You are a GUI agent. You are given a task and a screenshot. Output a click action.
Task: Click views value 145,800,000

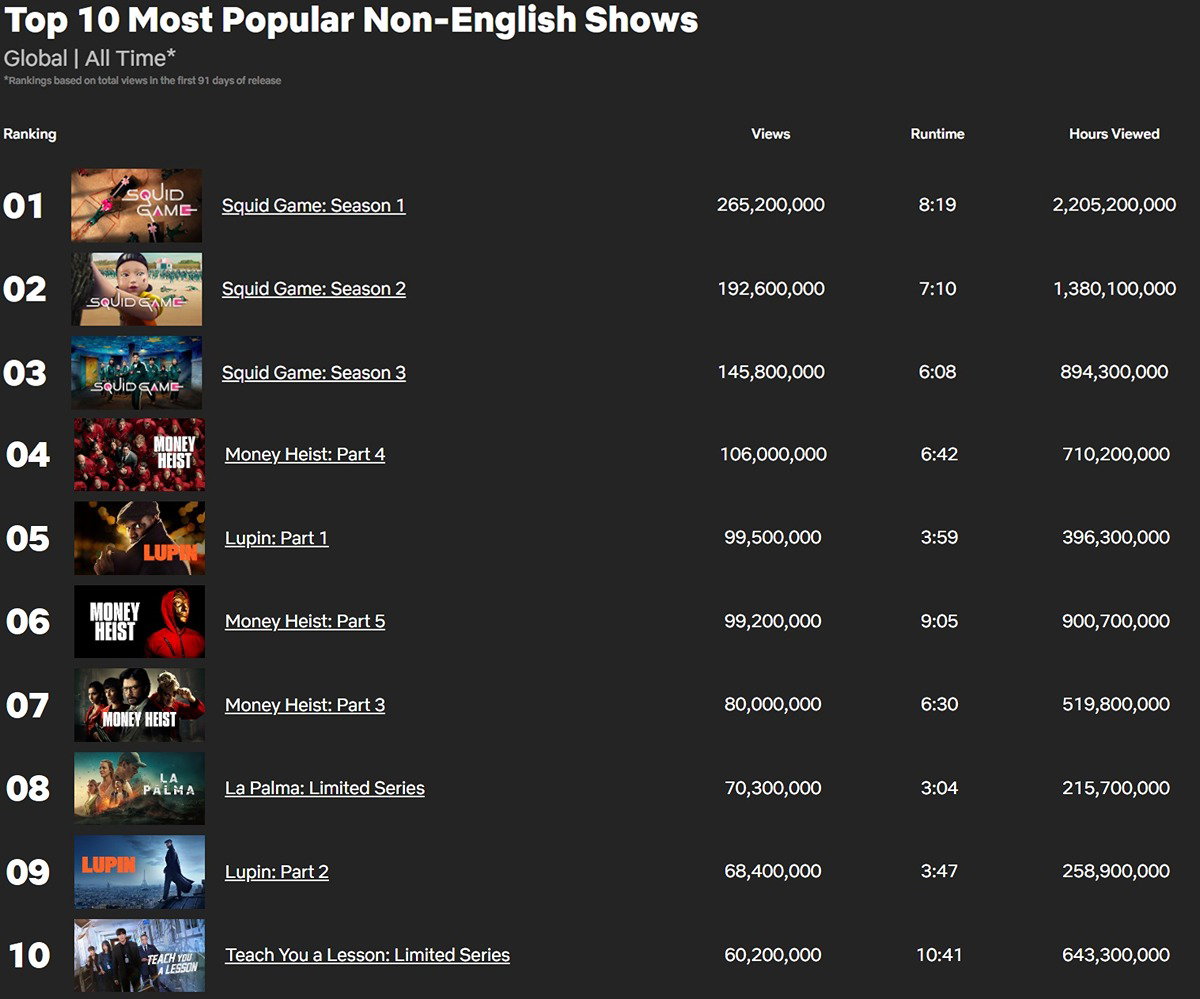(771, 372)
